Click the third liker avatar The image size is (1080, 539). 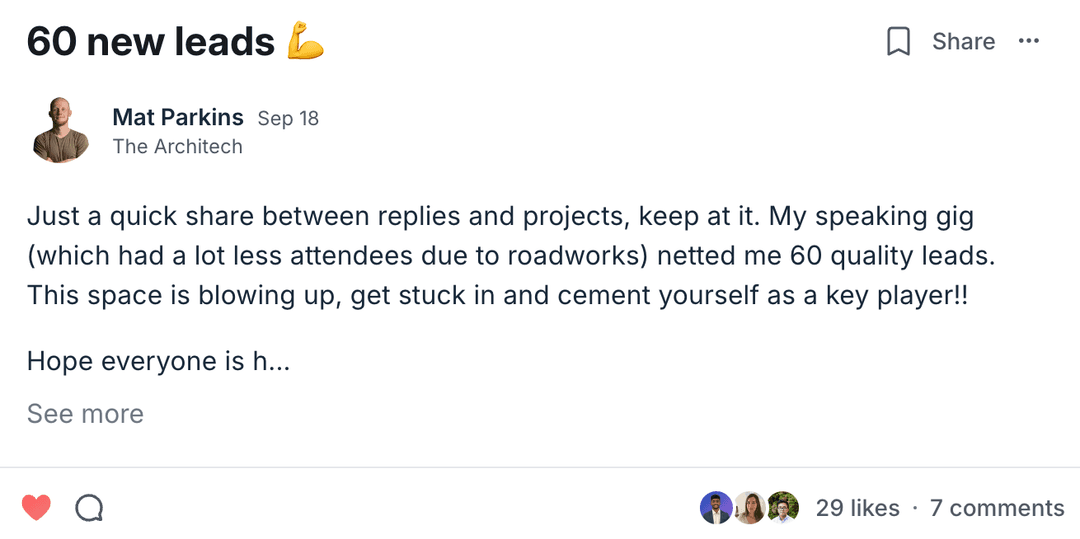[x=783, y=508]
